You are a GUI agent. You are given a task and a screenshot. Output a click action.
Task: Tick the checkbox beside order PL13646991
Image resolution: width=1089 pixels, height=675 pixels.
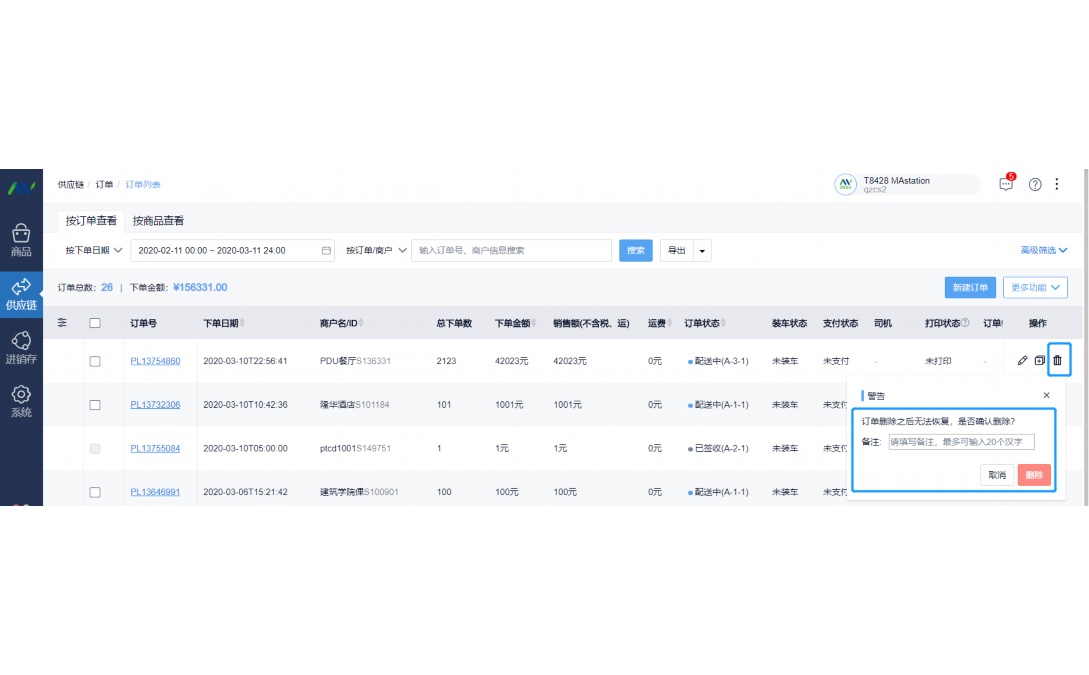95,491
